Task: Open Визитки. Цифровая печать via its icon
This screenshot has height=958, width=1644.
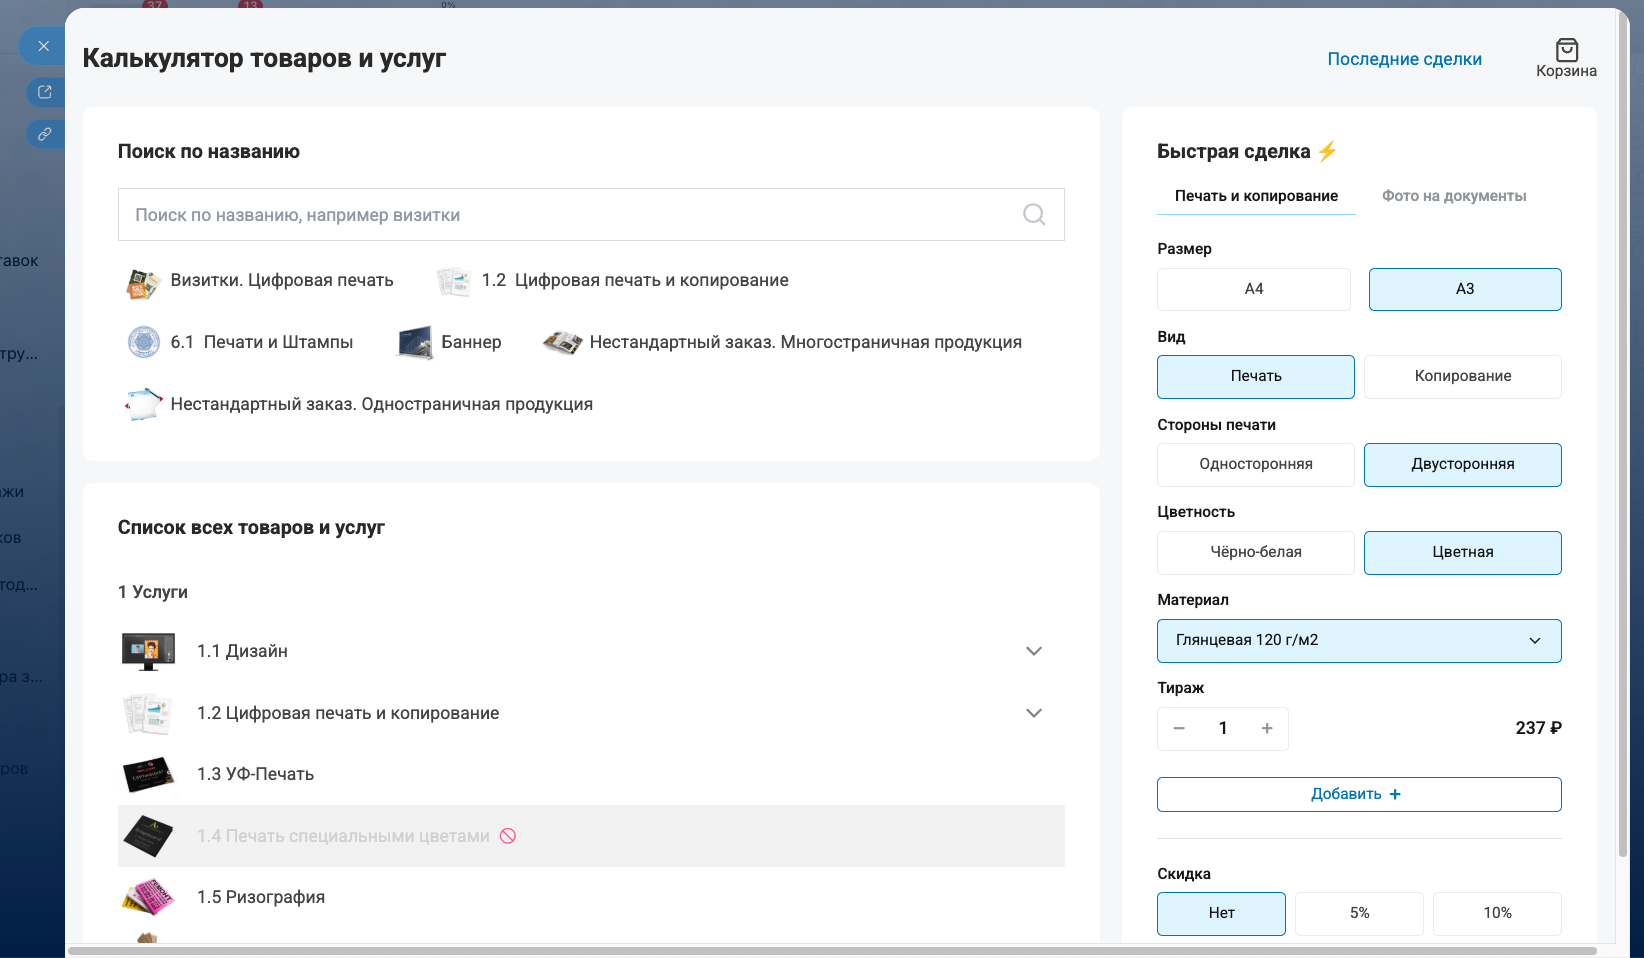Action: click(x=143, y=281)
